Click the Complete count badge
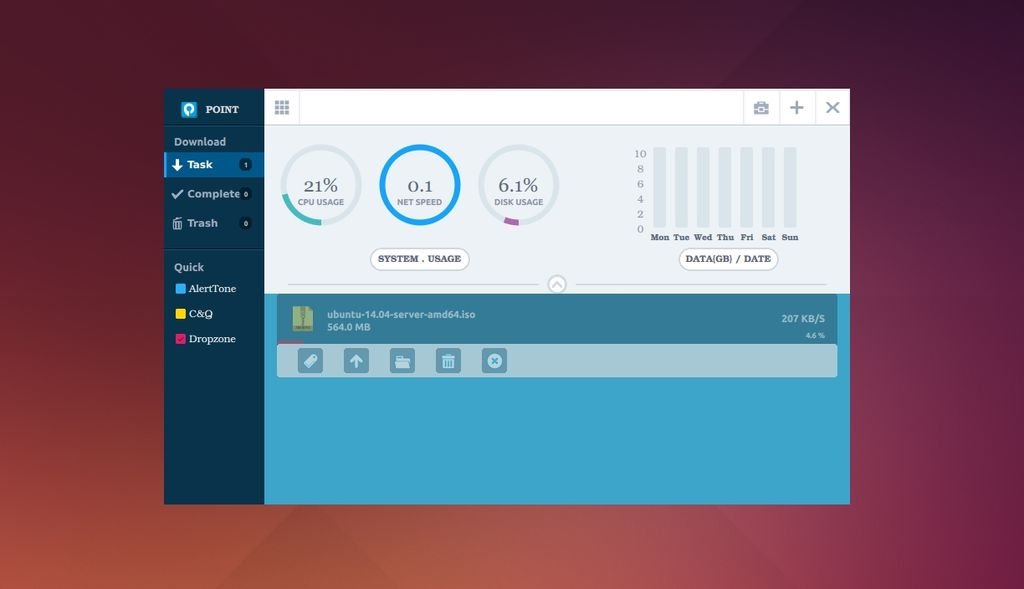Viewport: 1024px width, 589px height. point(246,194)
